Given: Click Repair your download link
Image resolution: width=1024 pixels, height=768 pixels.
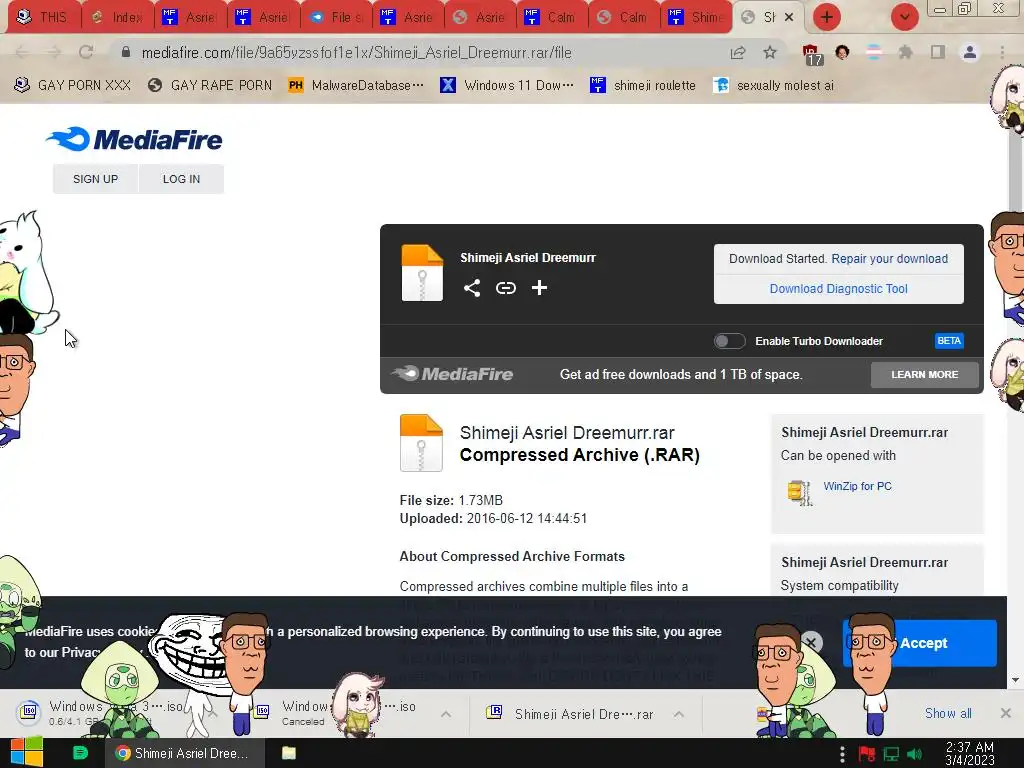Looking at the screenshot, I should coord(889,259).
